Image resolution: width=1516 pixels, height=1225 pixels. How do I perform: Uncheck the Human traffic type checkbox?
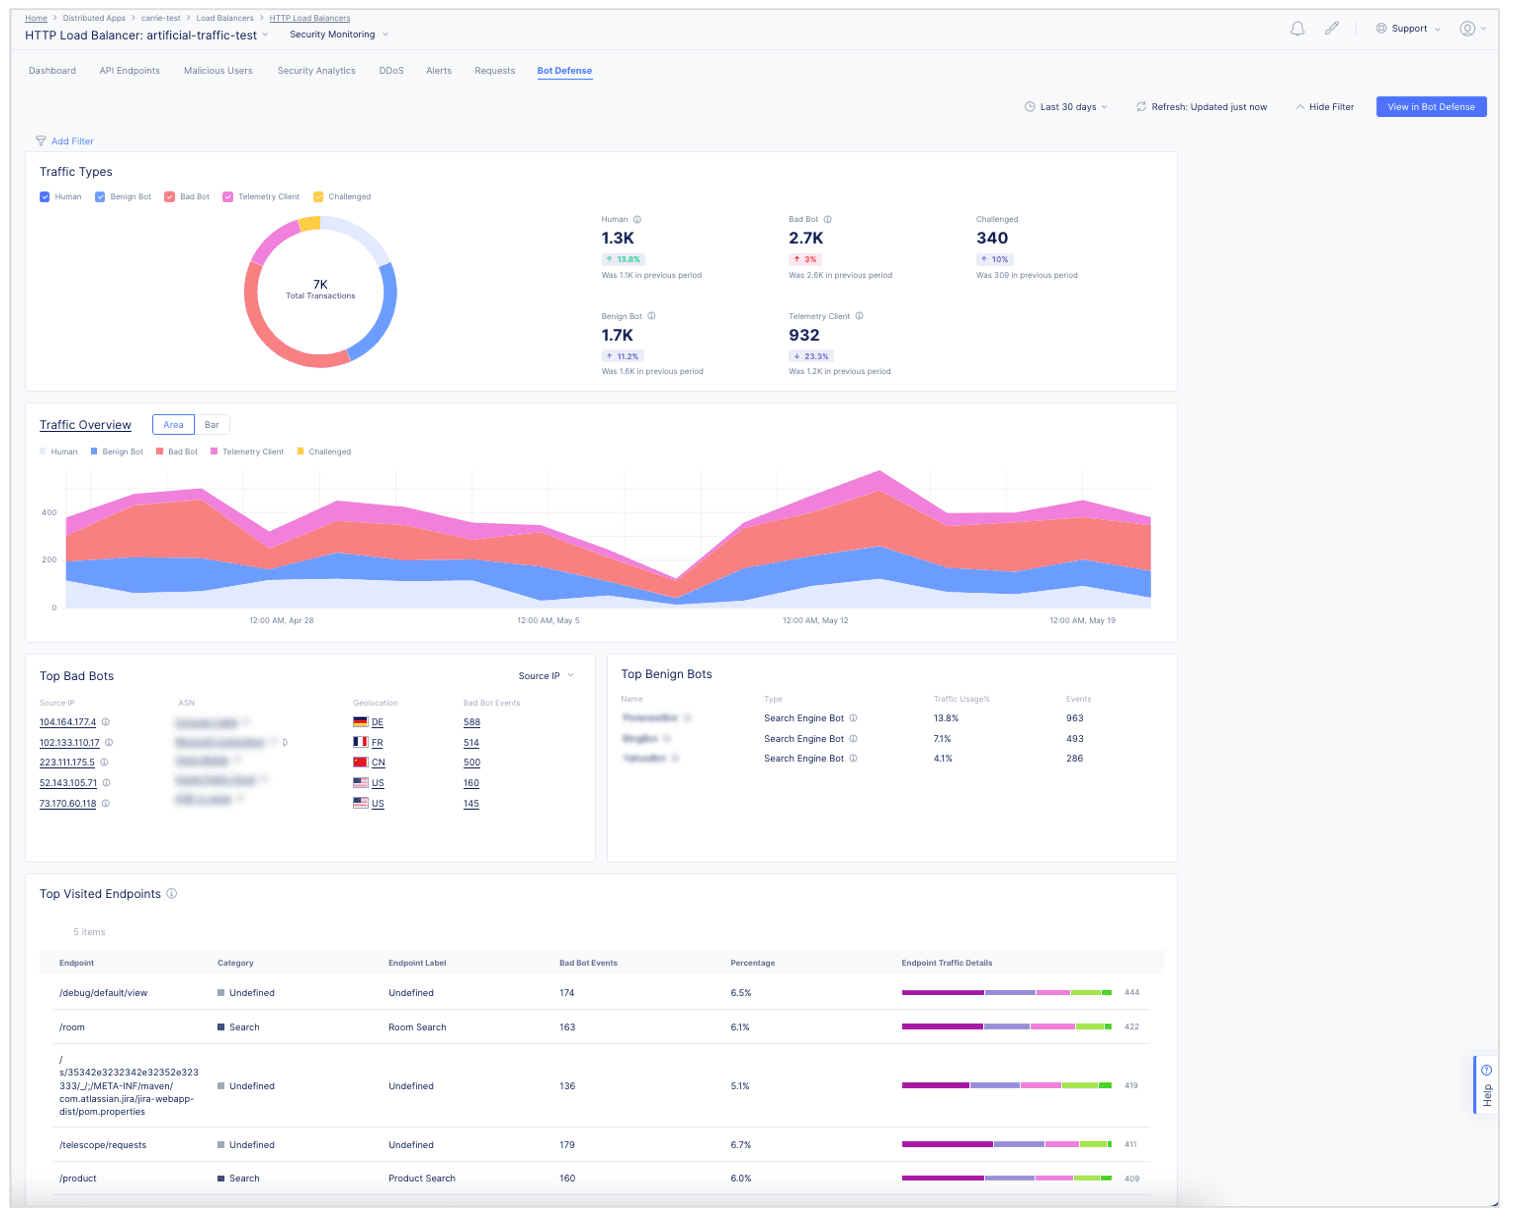click(45, 197)
